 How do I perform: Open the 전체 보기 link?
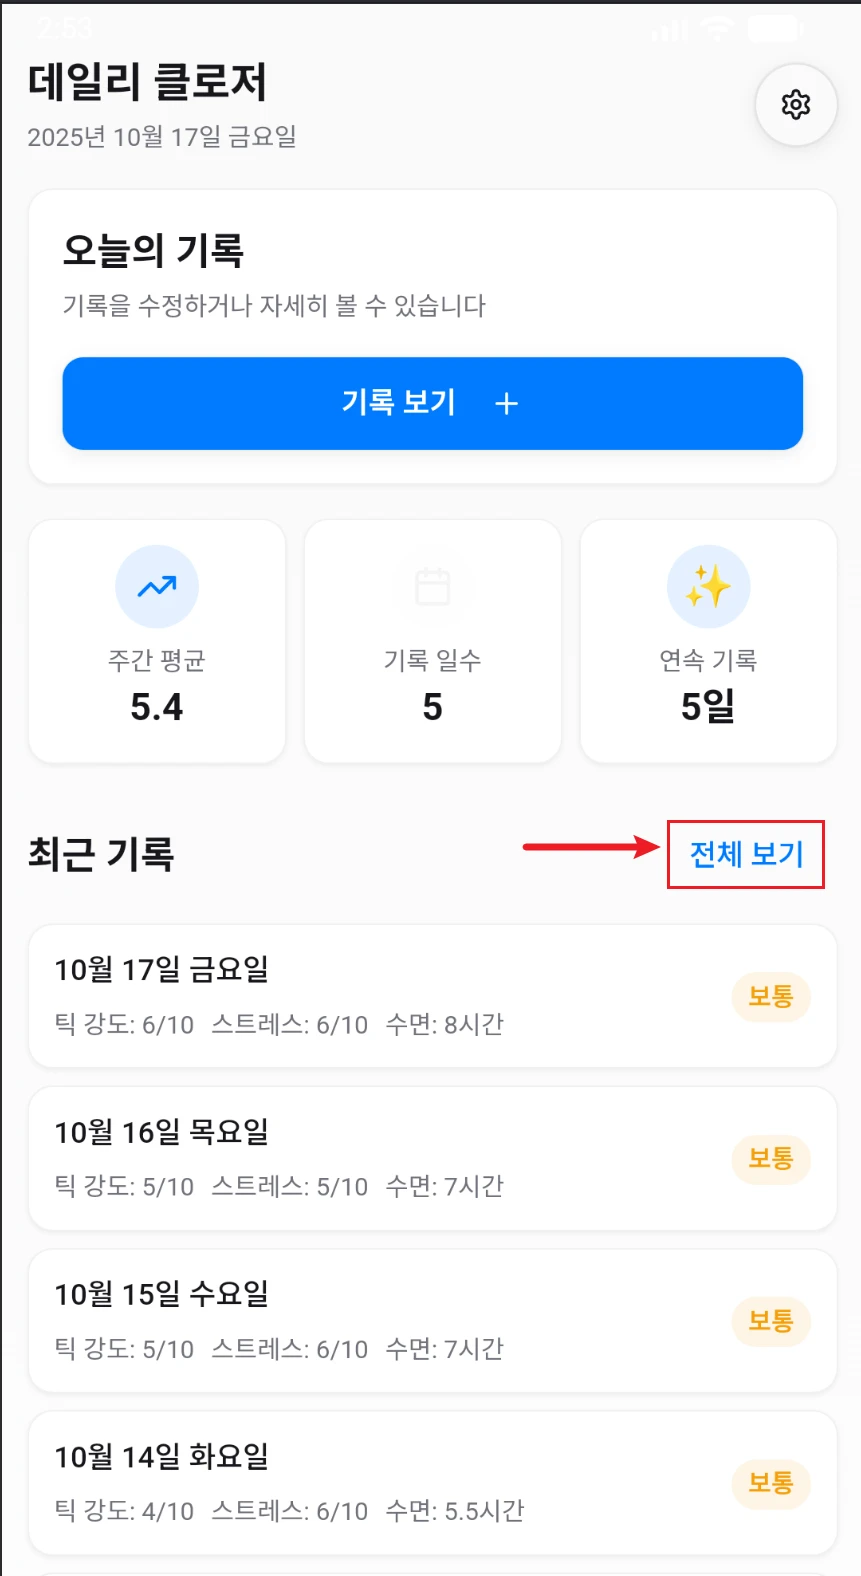[746, 854]
